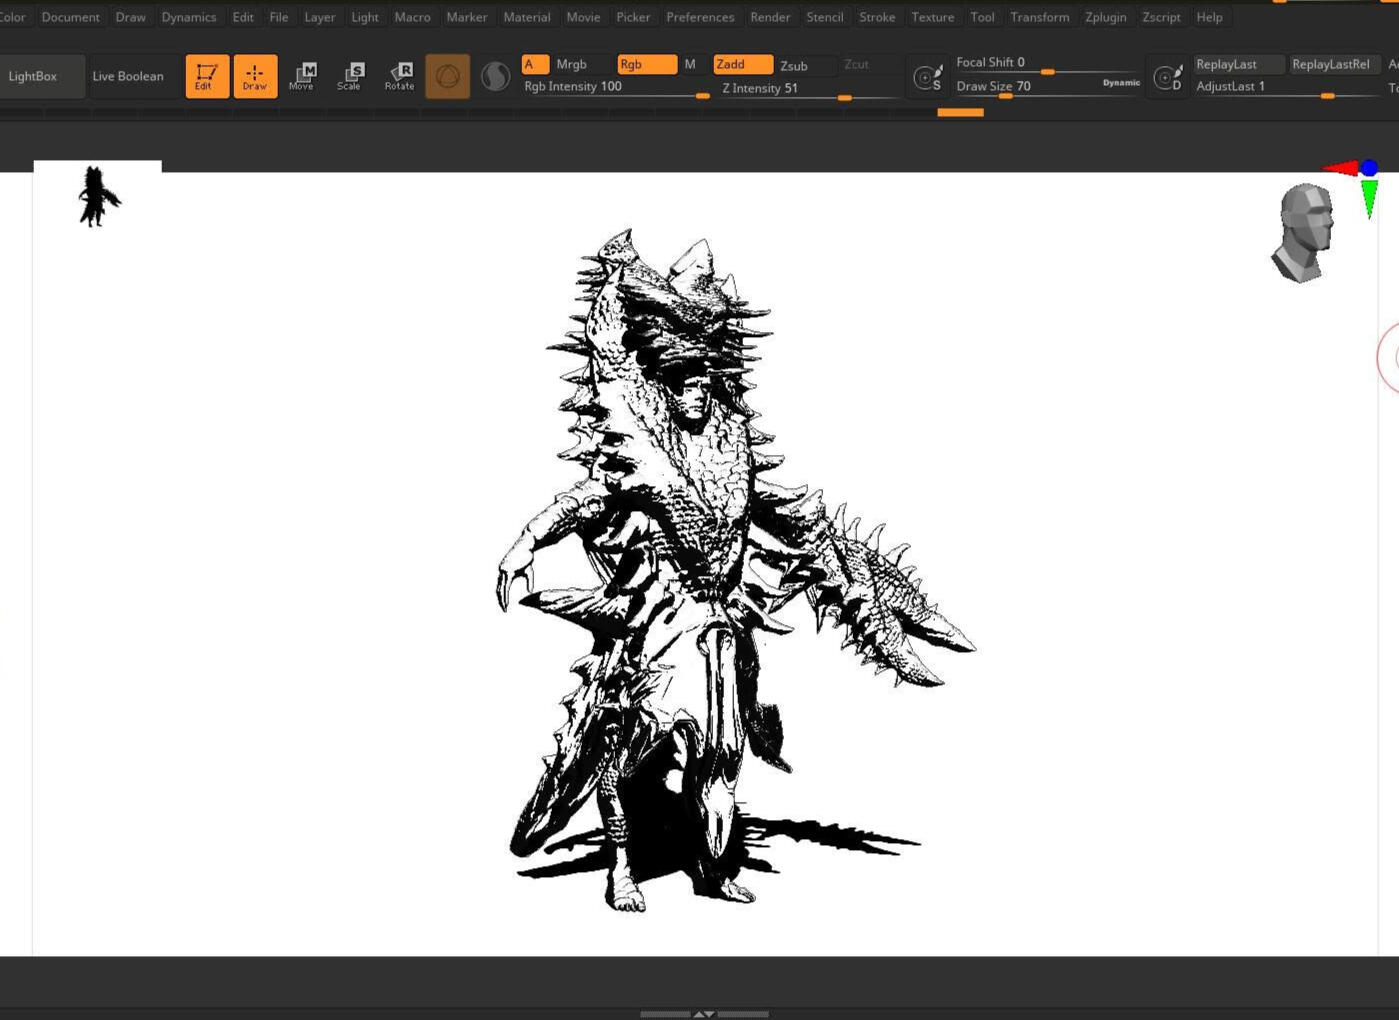The image size is (1399, 1020).
Task: Collapse the bottom shelf divider arrows
Action: tap(704, 1014)
